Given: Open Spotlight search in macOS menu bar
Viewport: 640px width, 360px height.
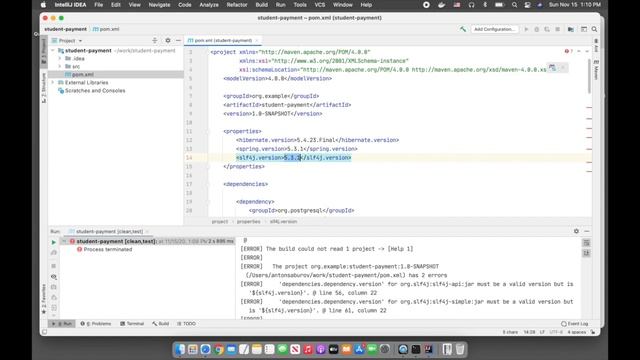Looking at the screenshot, I should (514, 5).
